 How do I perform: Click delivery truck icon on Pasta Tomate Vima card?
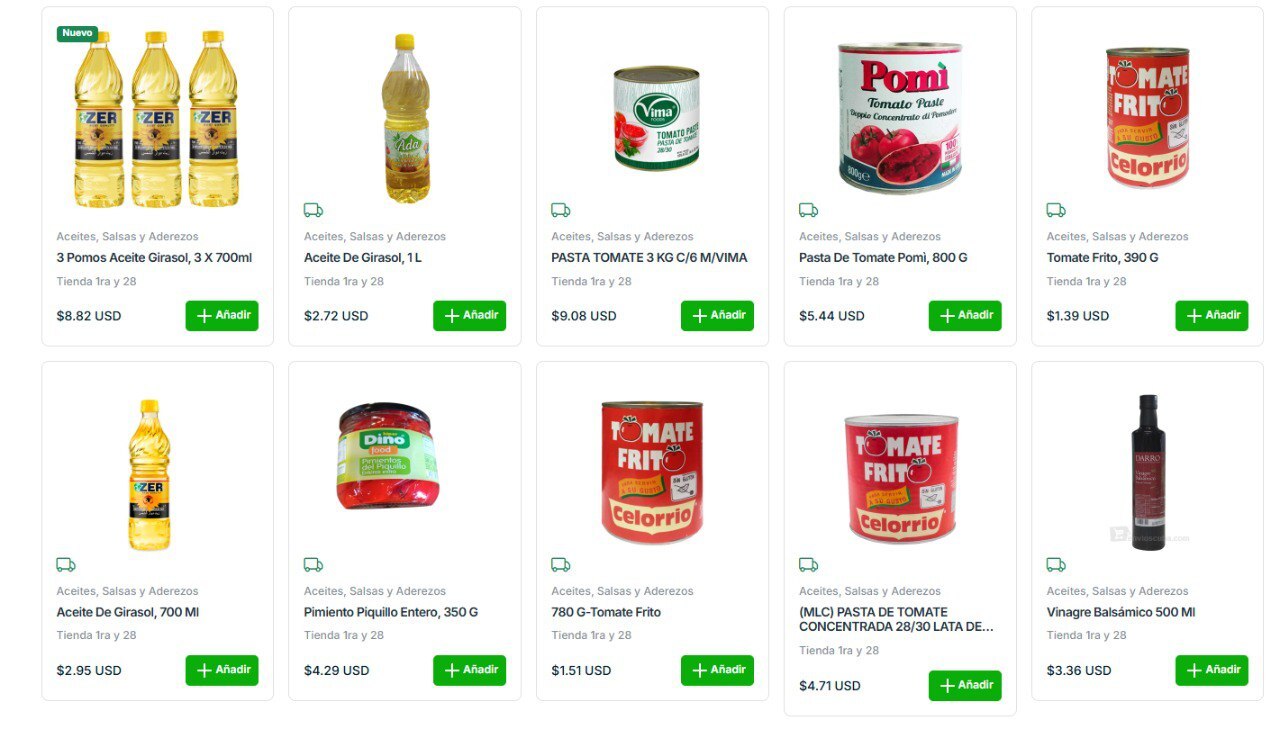[x=560, y=210]
